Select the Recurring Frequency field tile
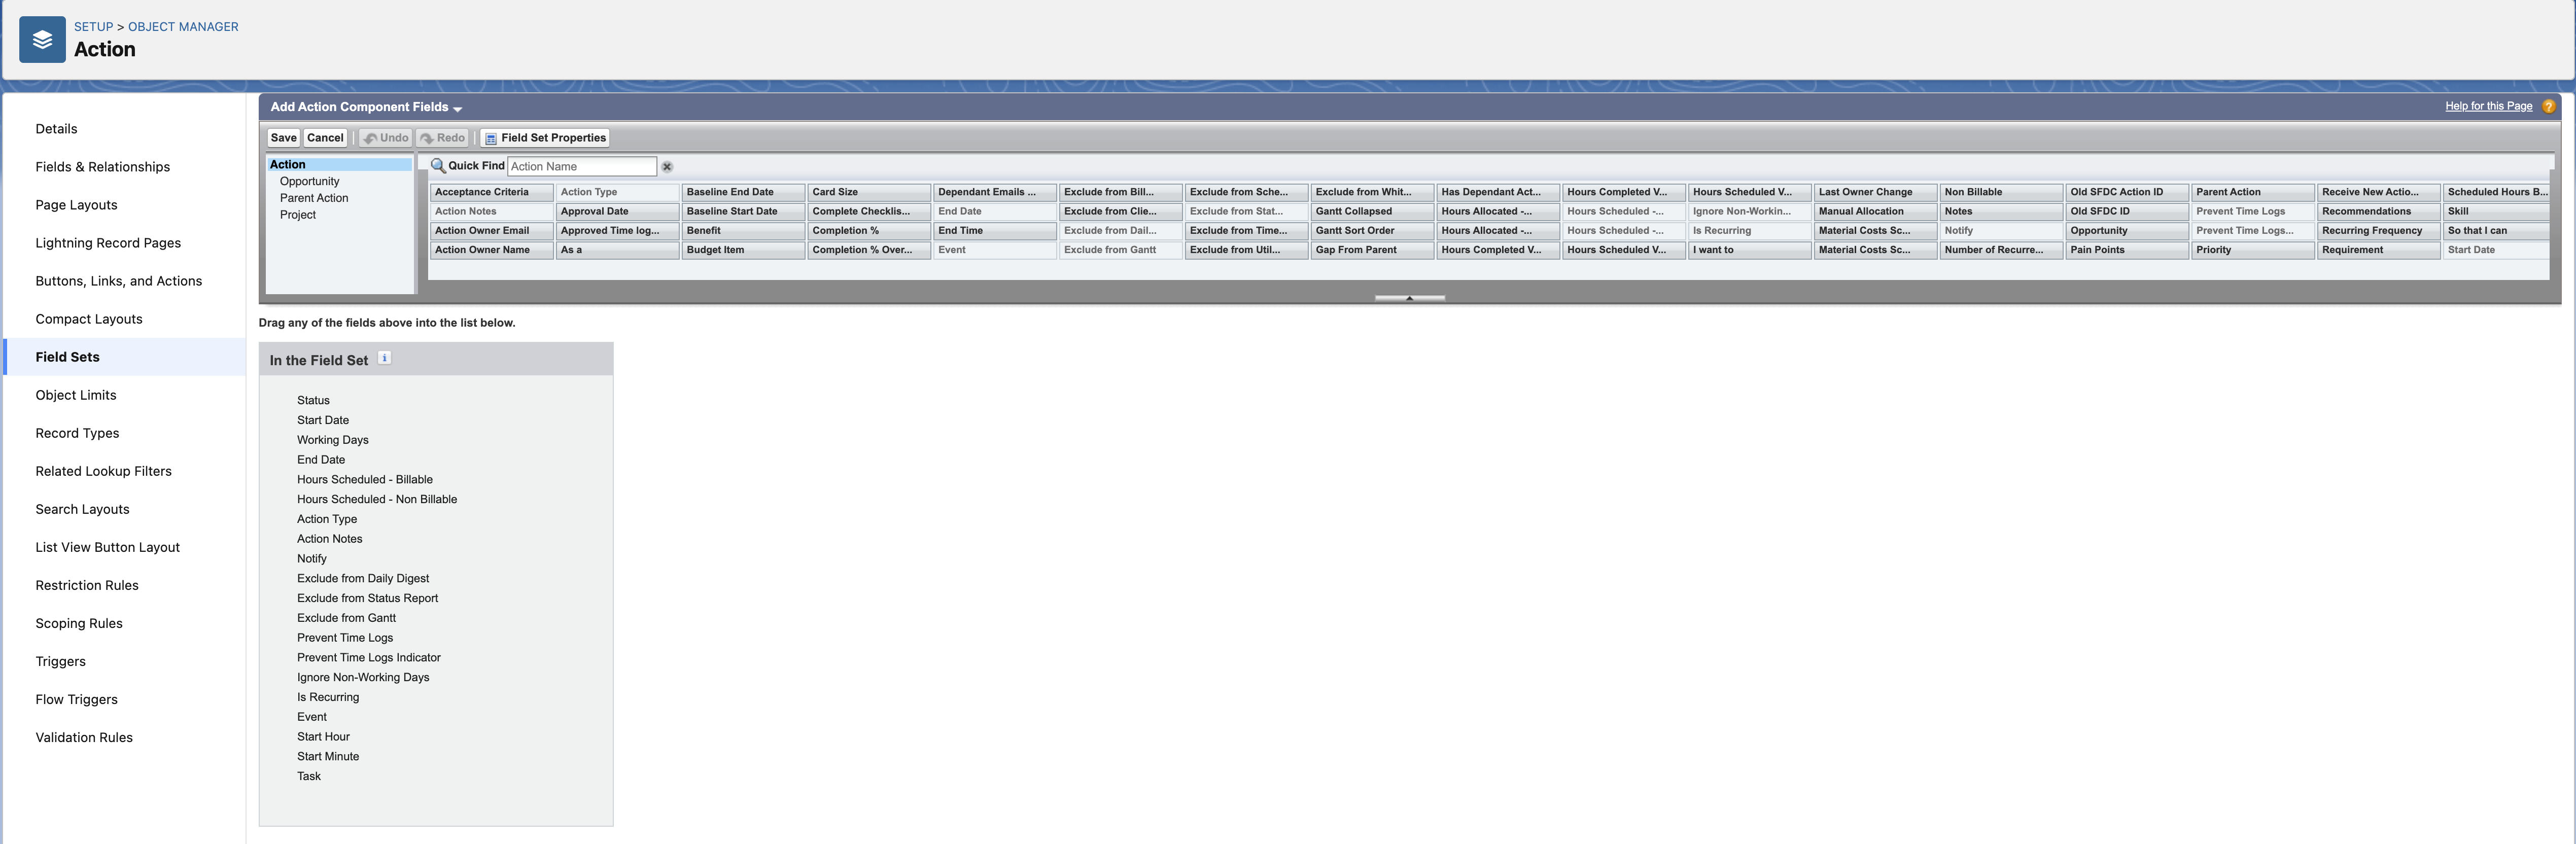2576x844 pixels. point(2378,231)
